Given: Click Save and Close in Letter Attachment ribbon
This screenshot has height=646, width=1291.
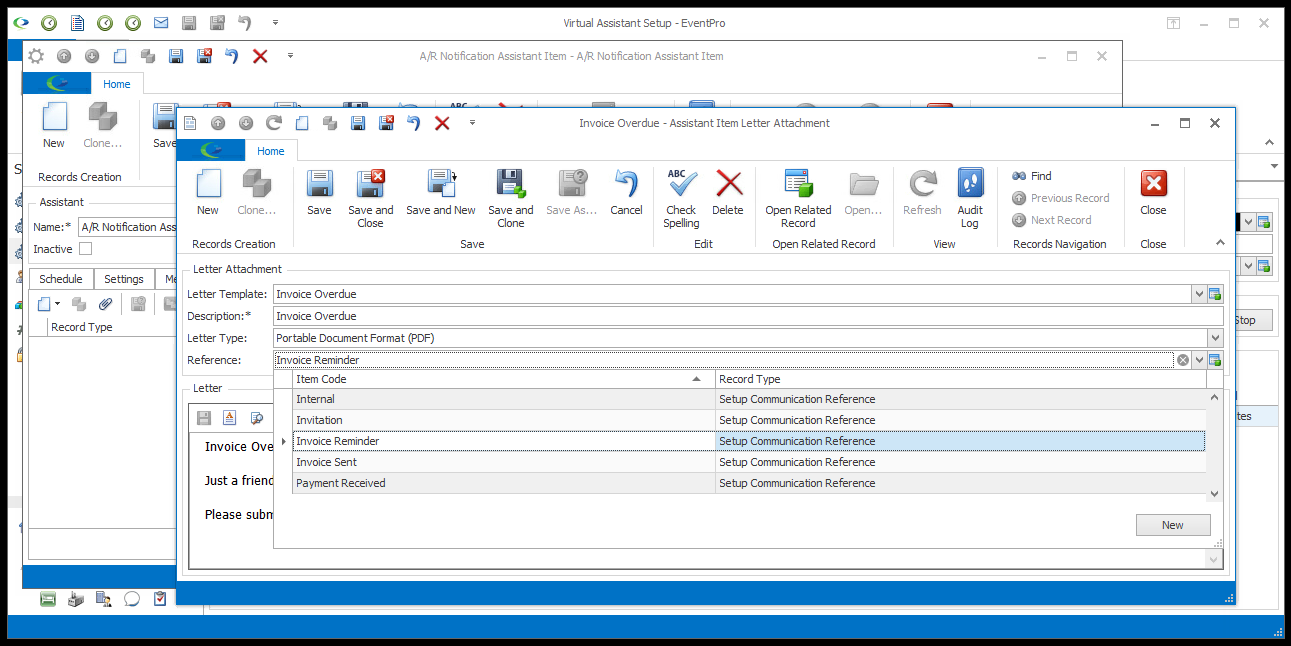Looking at the screenshot, I should (x=370, y=198).
